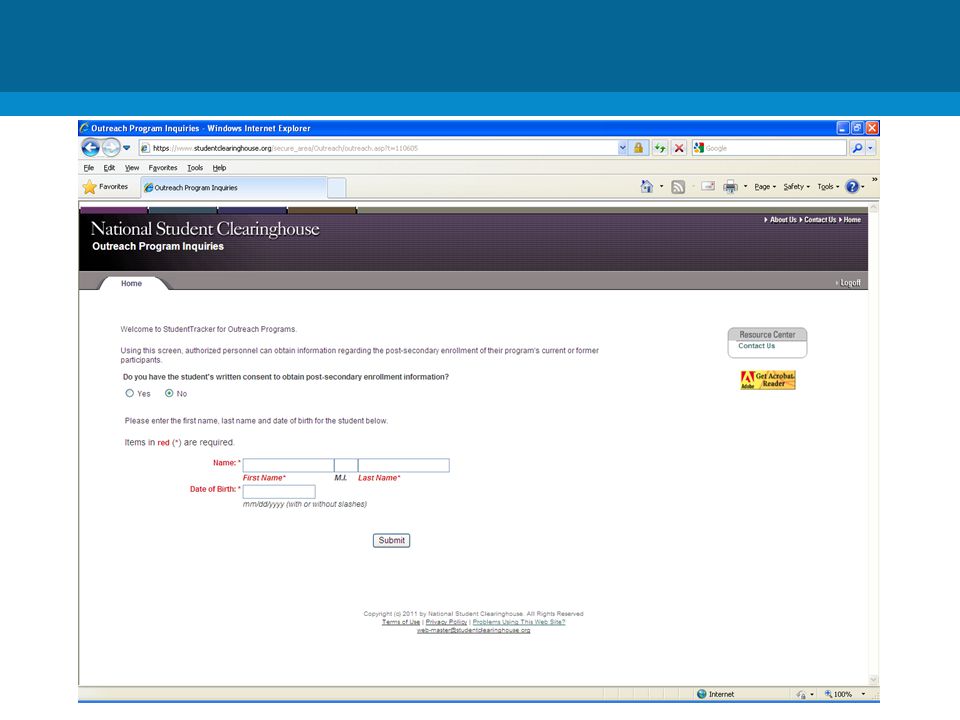Click the Logoff link
960x720 pixels.
850,283
